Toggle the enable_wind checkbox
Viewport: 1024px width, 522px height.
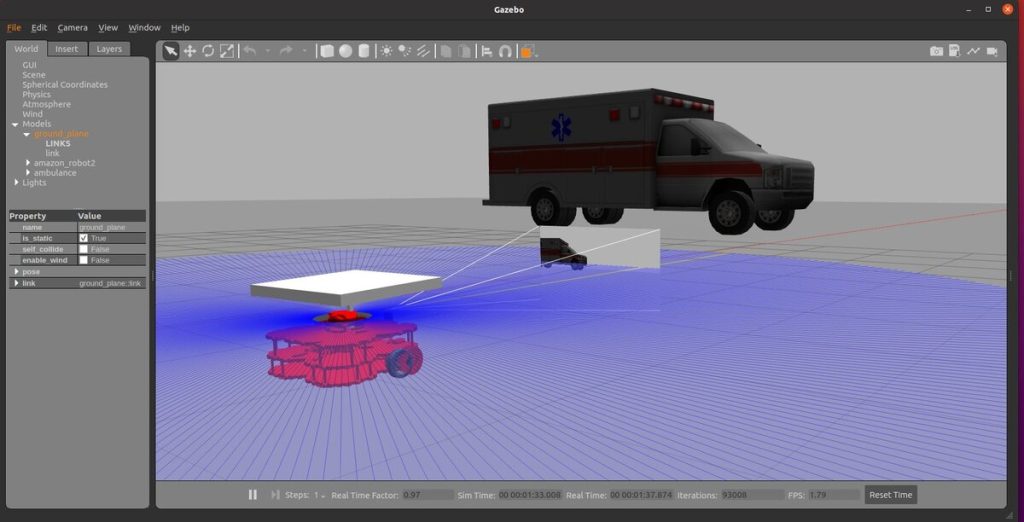click(x=84, y=260)
